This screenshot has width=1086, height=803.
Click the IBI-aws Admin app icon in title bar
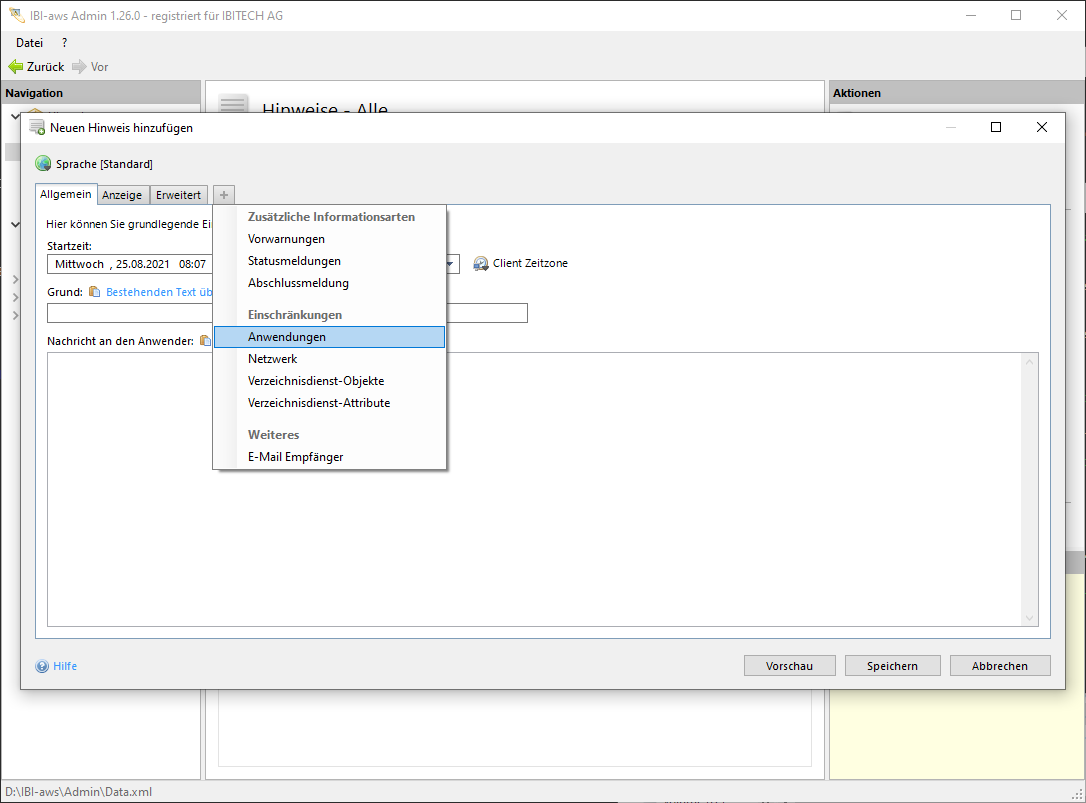point(16,15)
